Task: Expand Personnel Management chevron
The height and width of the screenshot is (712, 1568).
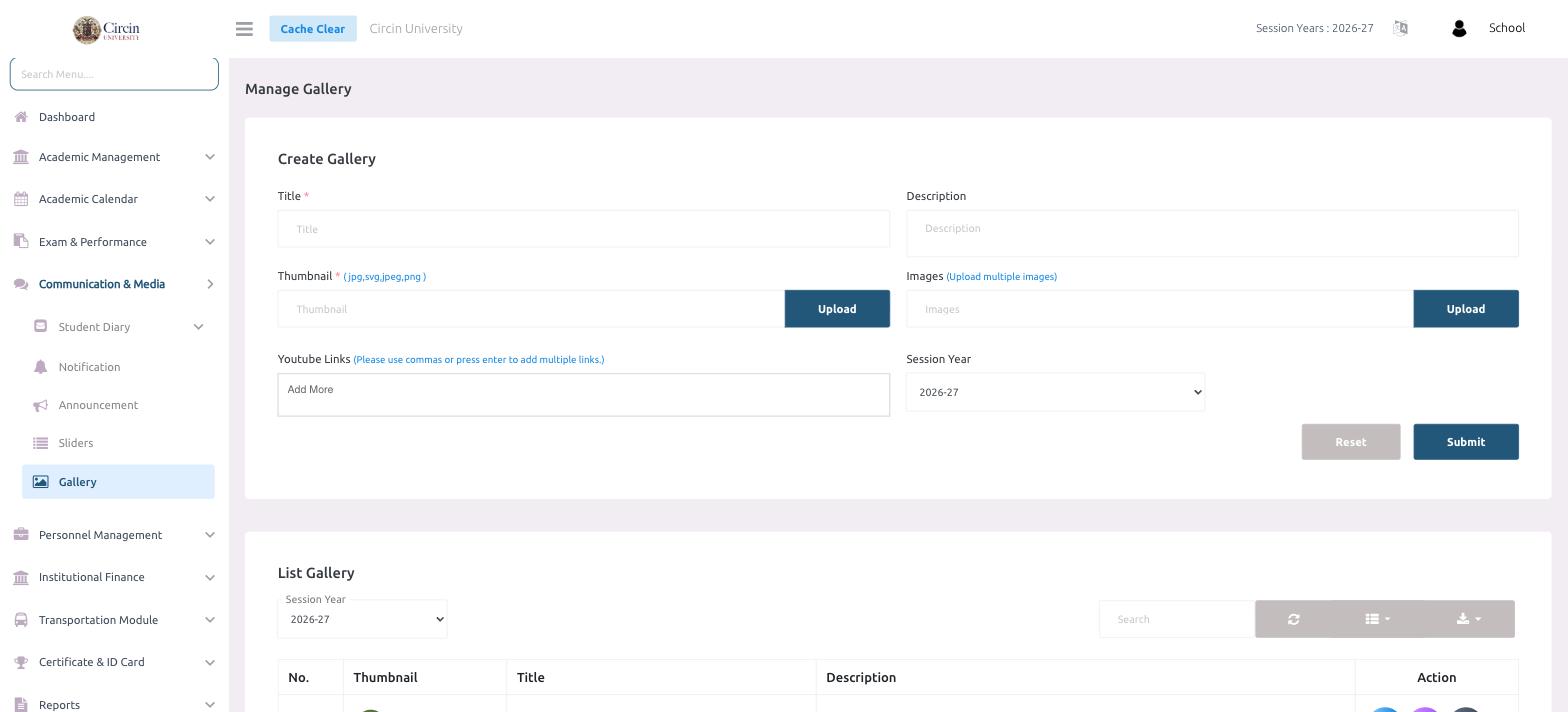Action: pos(210,535)
